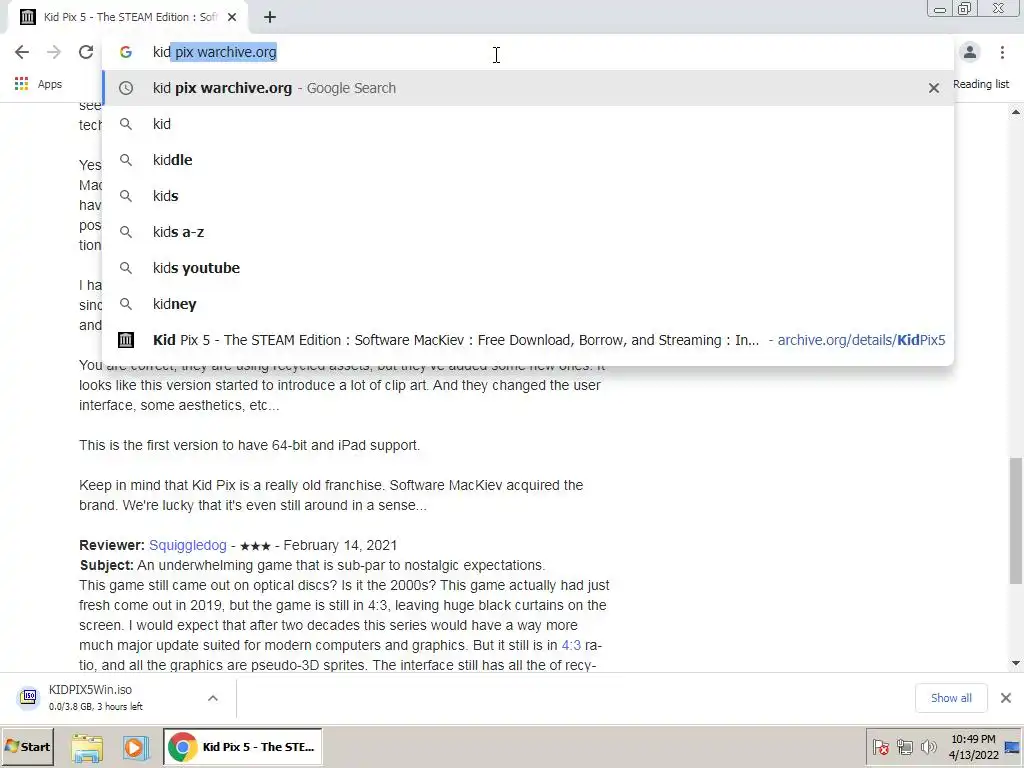Click the 'February 14, 2021' review date

(340, 545)
